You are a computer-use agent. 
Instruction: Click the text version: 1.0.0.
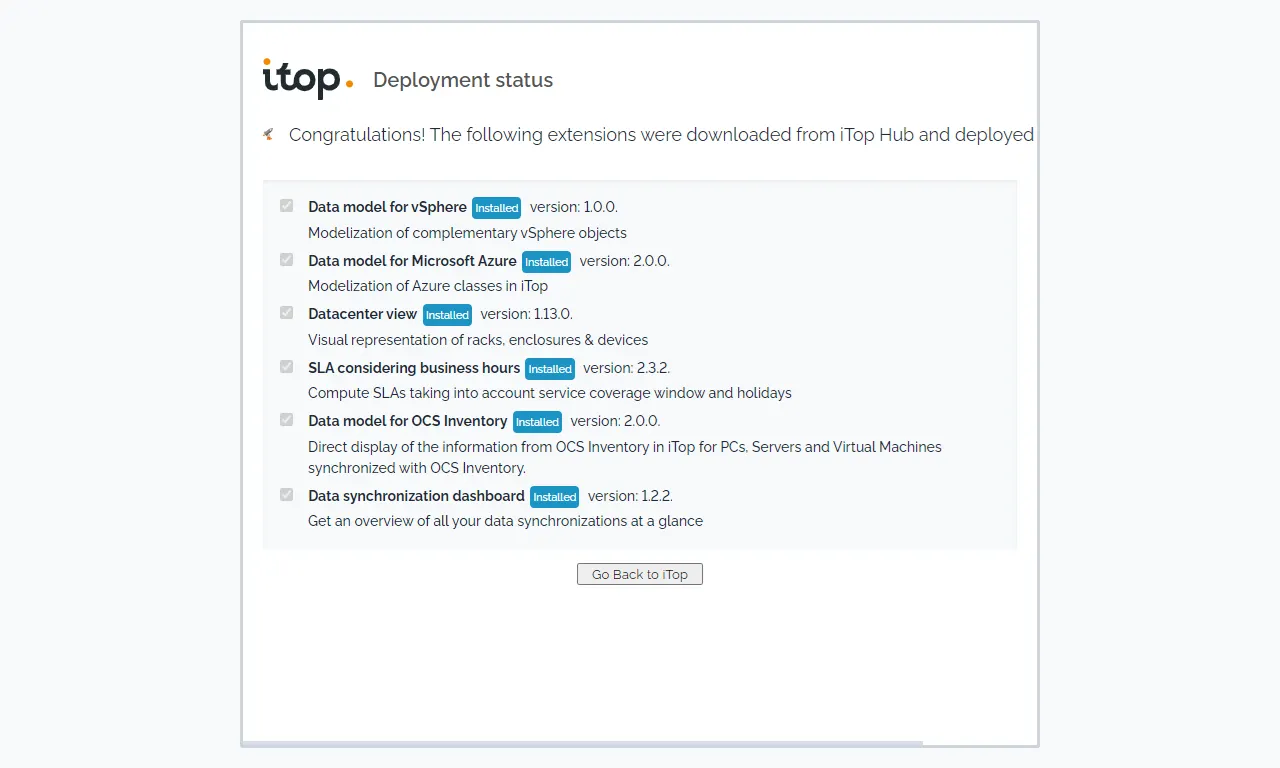point(574,207)
